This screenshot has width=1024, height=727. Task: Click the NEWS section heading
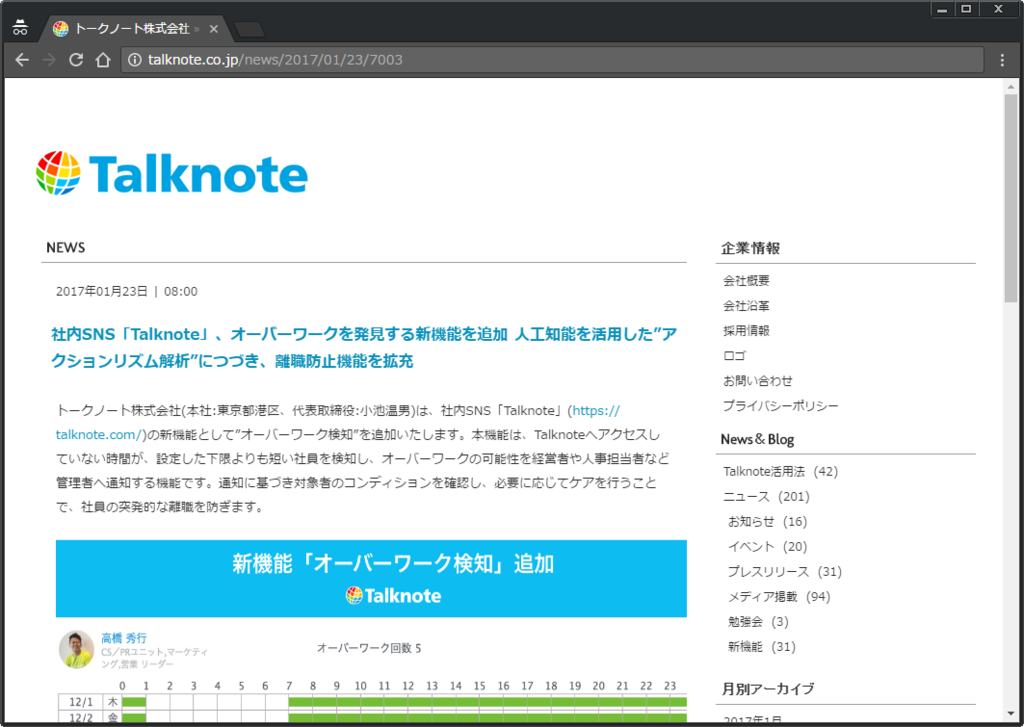(65, 248)
